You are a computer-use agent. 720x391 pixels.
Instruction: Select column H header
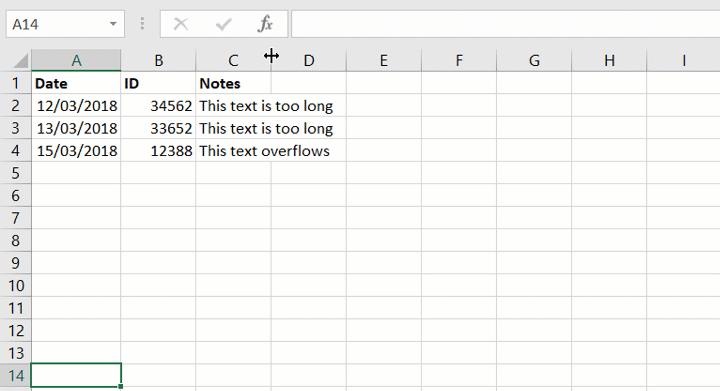tap(609, 61)
